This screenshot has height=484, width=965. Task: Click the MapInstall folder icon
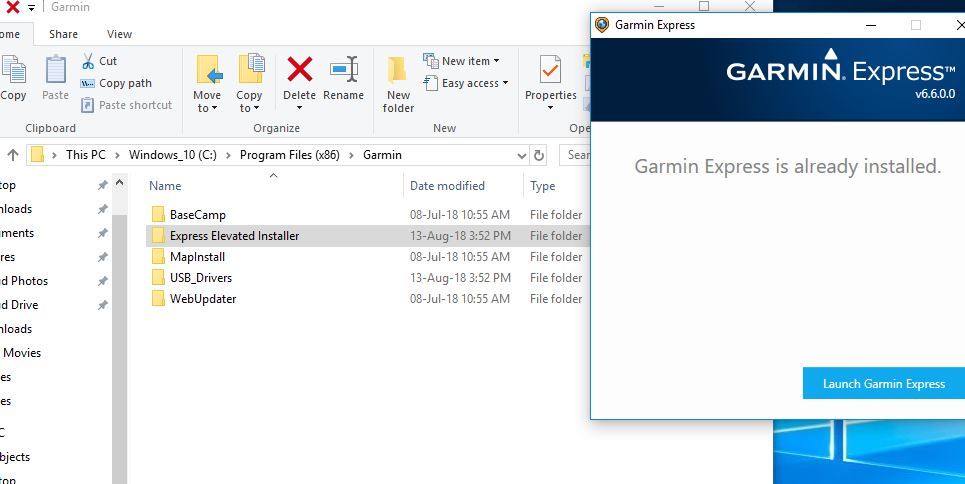pyautogui.click(x=158, y=256)
